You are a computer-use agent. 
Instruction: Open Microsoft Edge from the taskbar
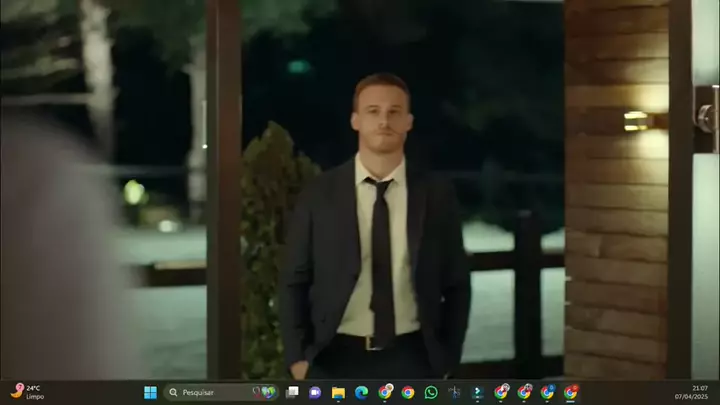click(x=361, y=392)
